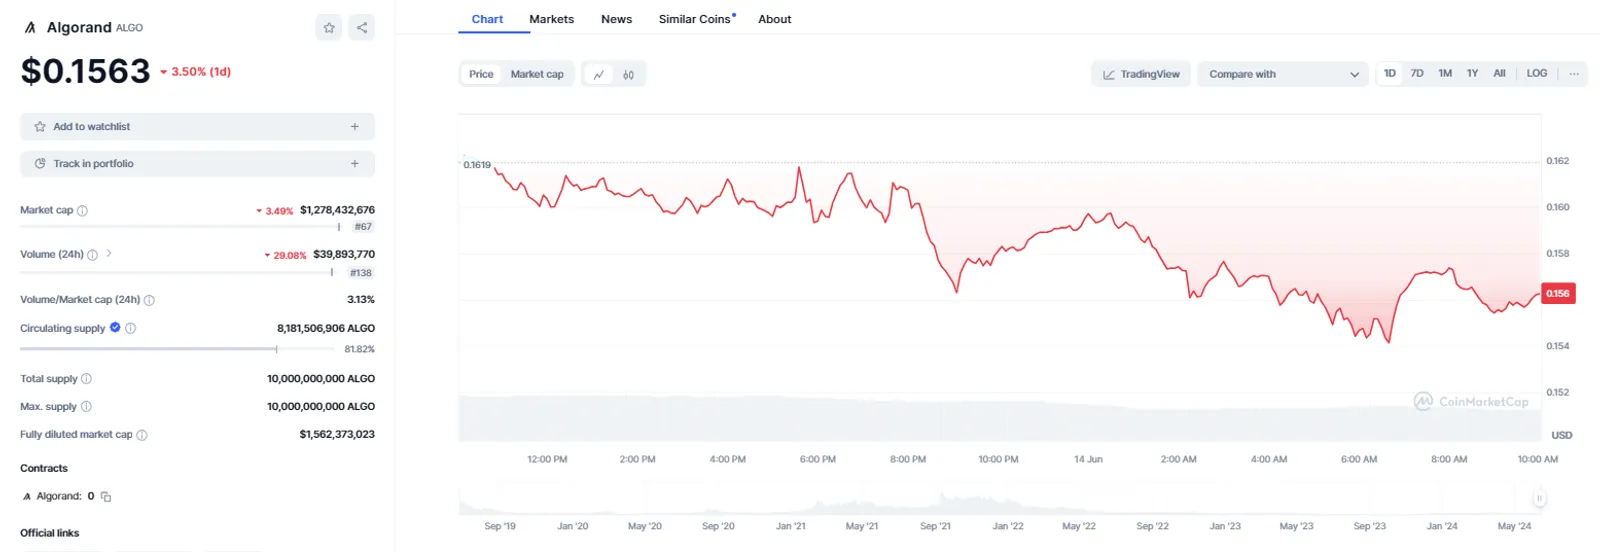This screenshot has width=1600, height=552.
Task: Click the $1,278,432,676 market cap value
Action: pos(337,210)
